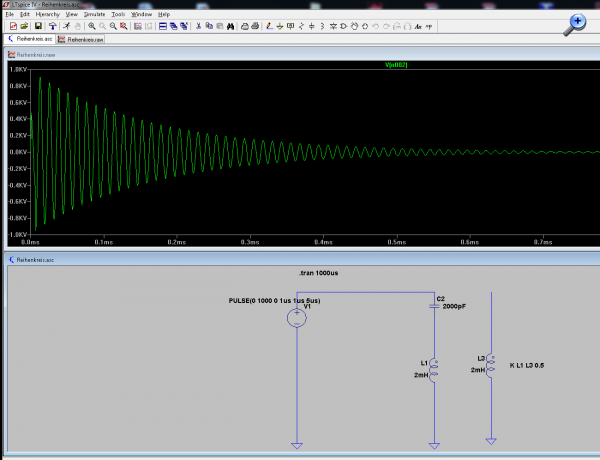Click the K L1 L3 0.5 coupling directive

527,365
